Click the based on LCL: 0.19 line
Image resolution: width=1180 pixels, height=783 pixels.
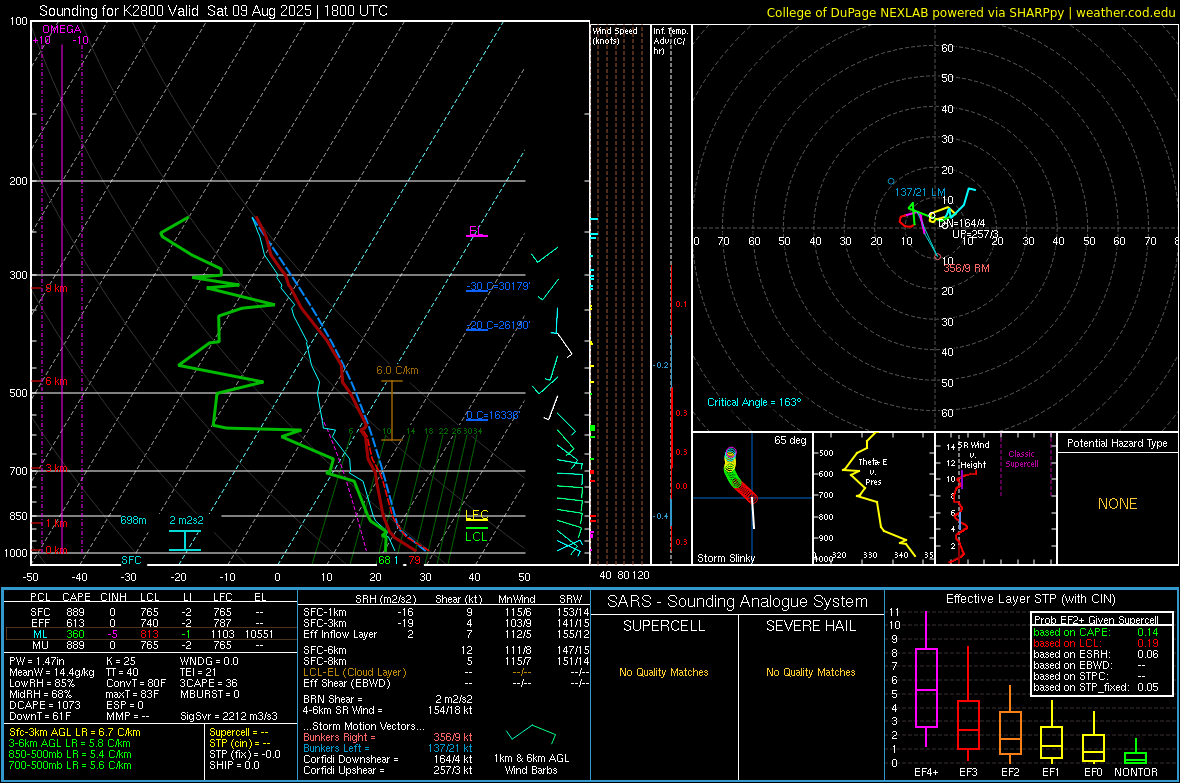tap(1096, 643)
